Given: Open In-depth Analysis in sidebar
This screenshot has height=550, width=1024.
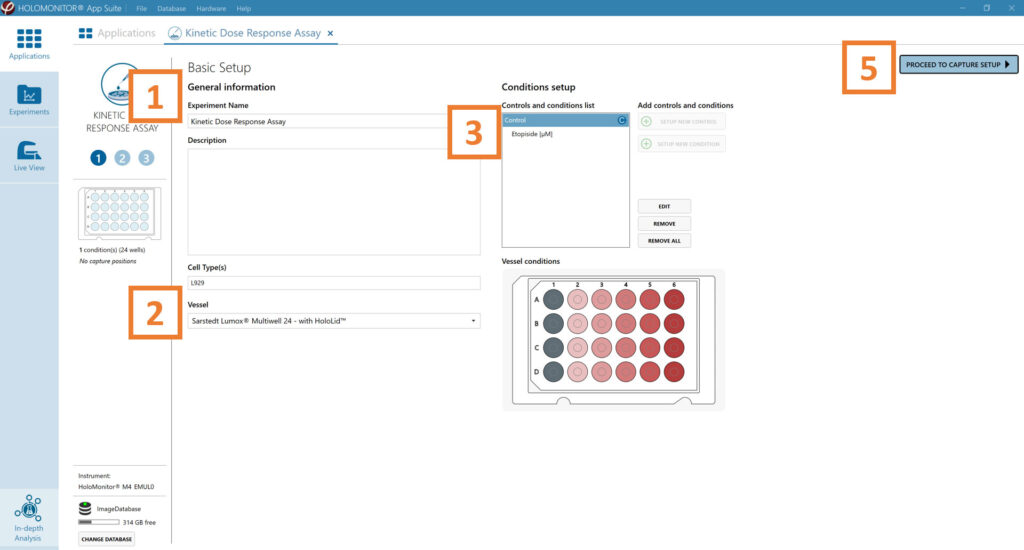Looking at the screenshot, I should point(28,518).
